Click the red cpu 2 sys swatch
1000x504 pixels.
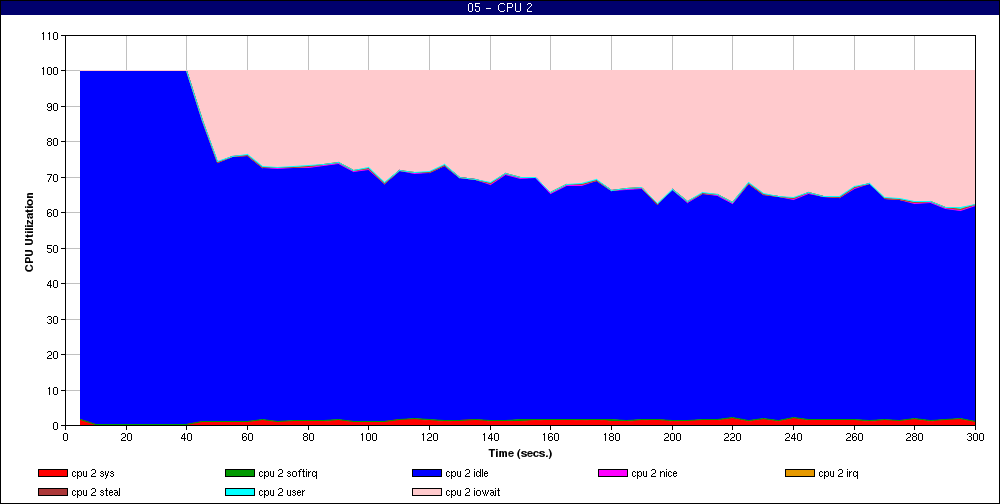coord(52,473)
